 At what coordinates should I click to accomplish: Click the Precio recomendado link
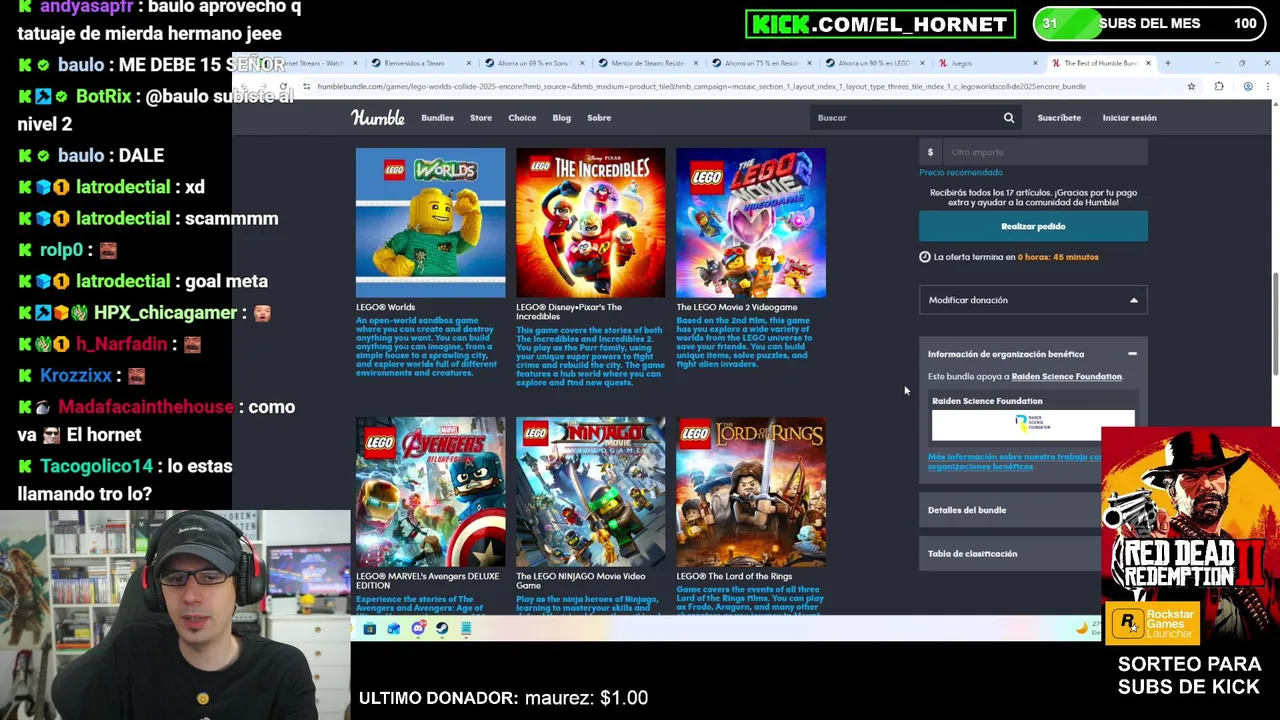tap(960, 172)
